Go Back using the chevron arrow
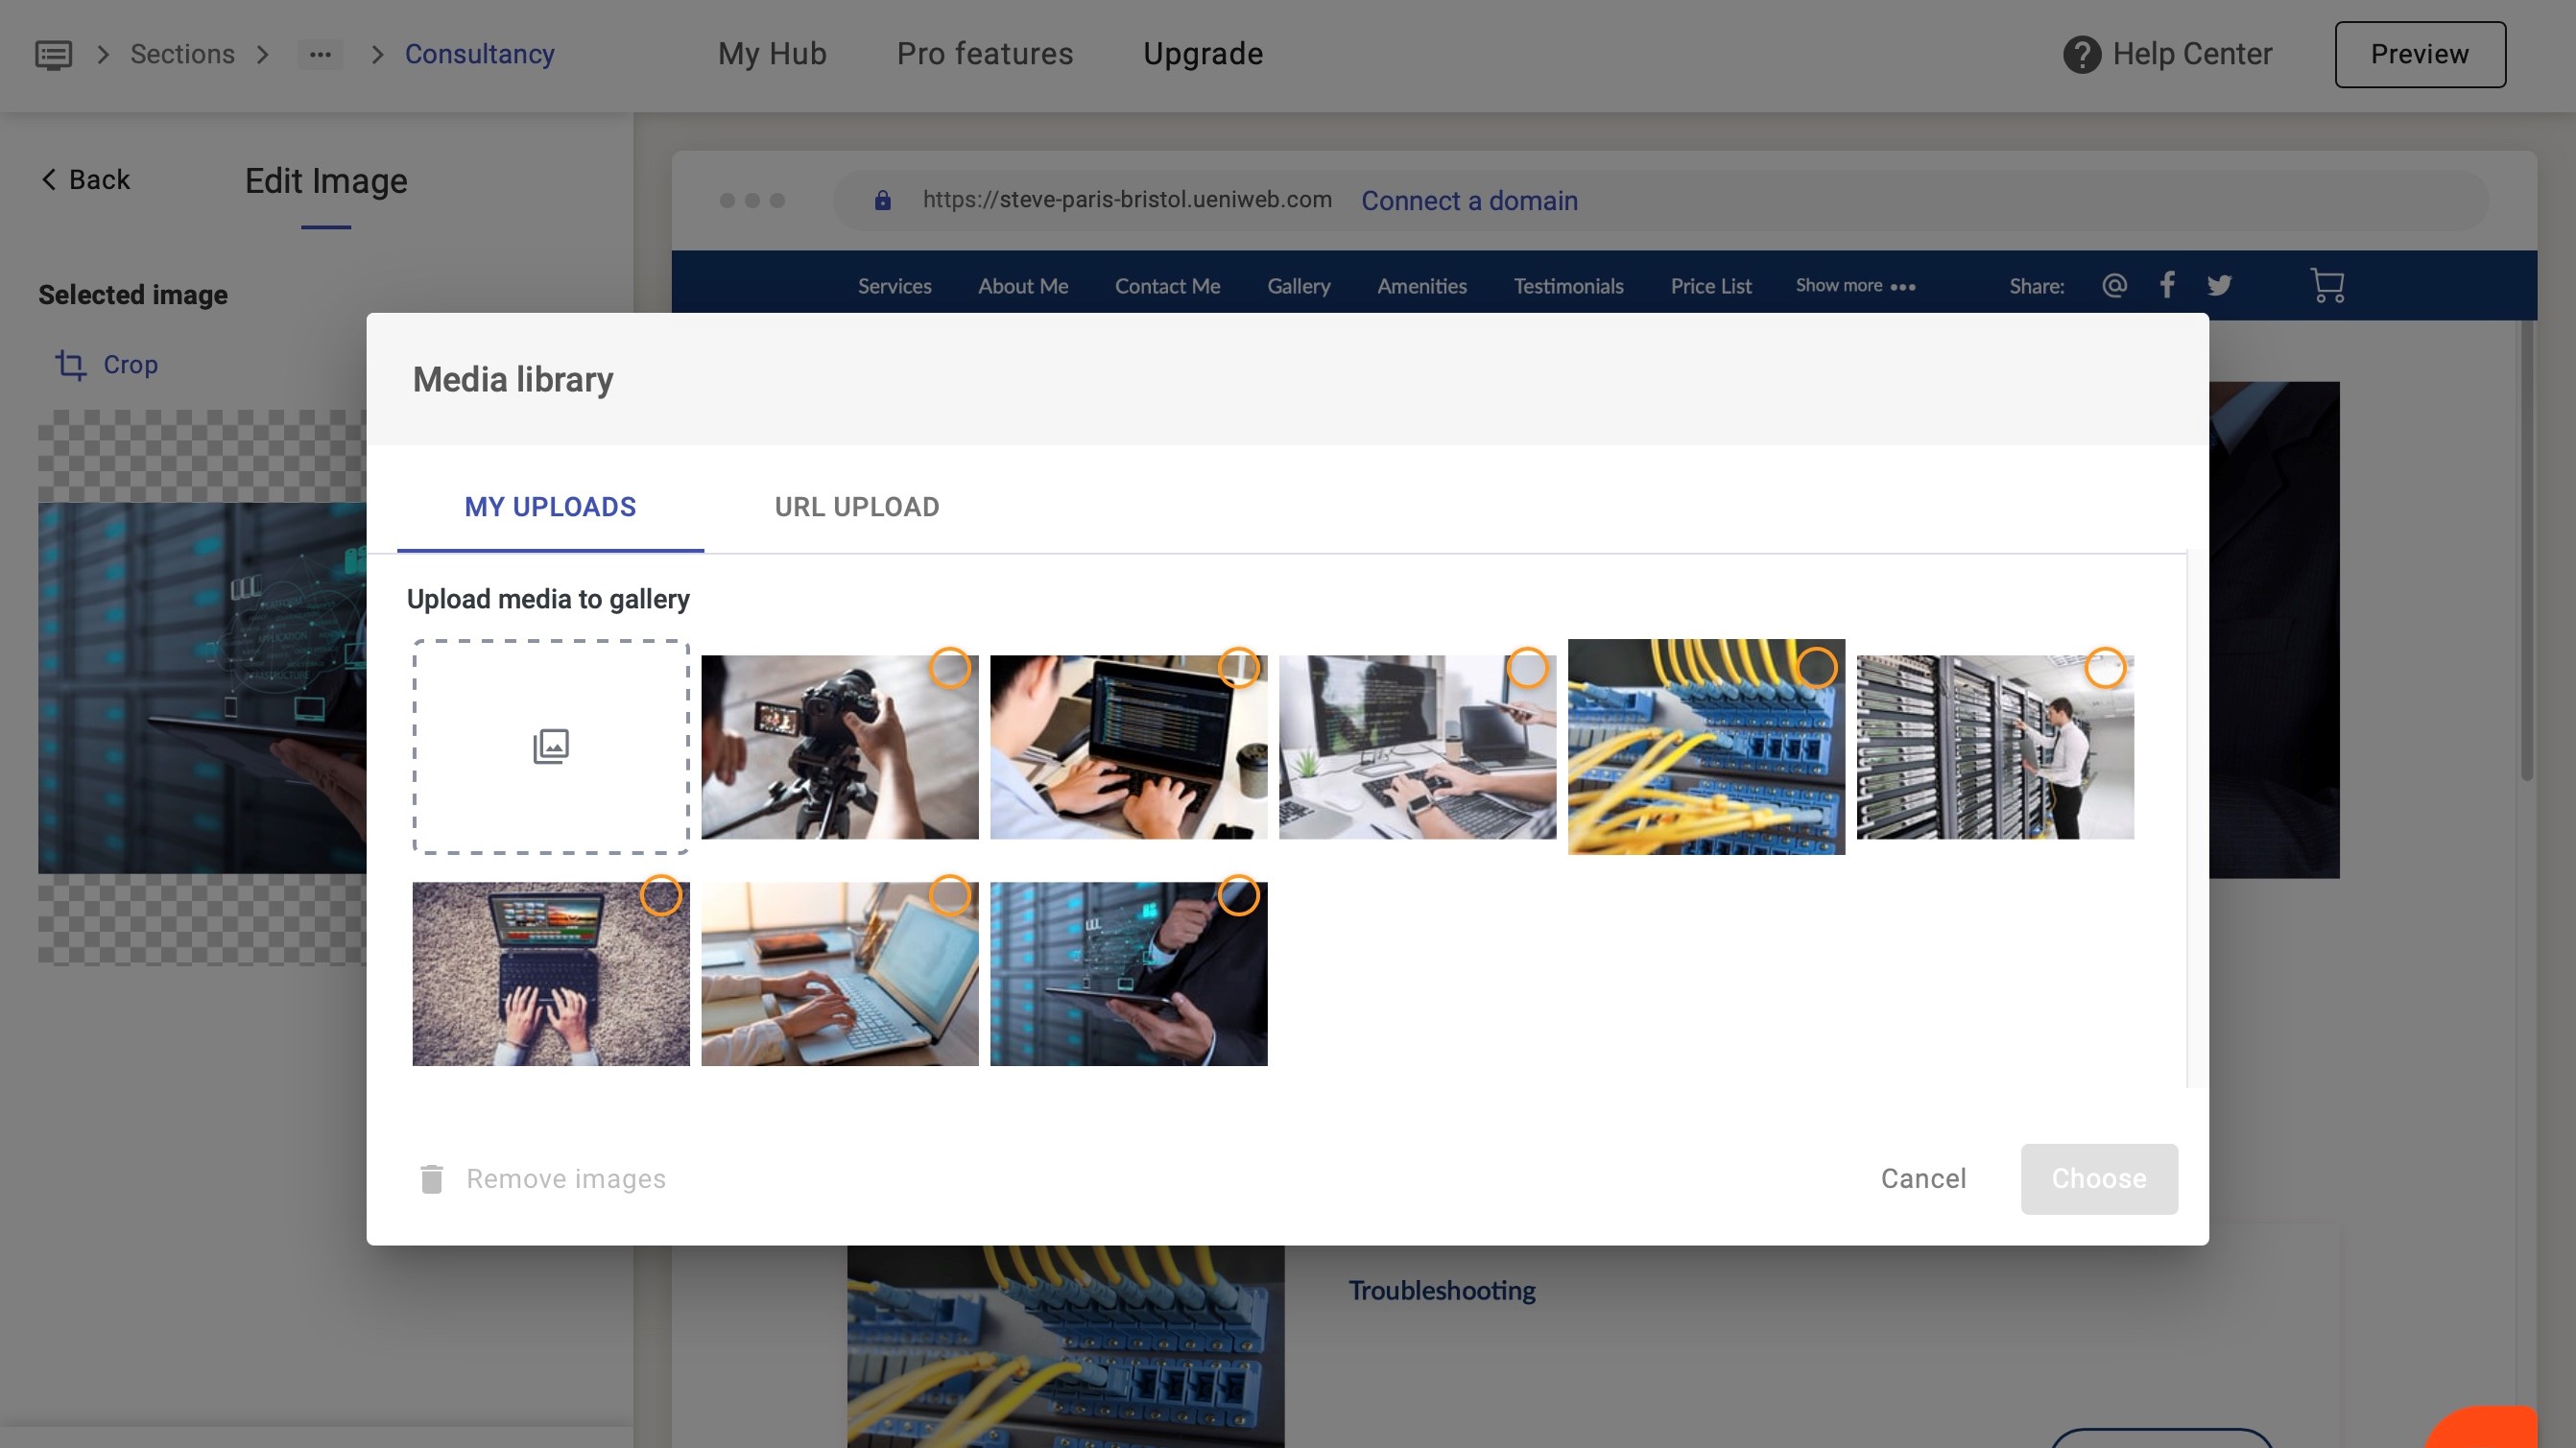Image resolution: width=2576 pixels, height=1448 pixels. (48, 179)
